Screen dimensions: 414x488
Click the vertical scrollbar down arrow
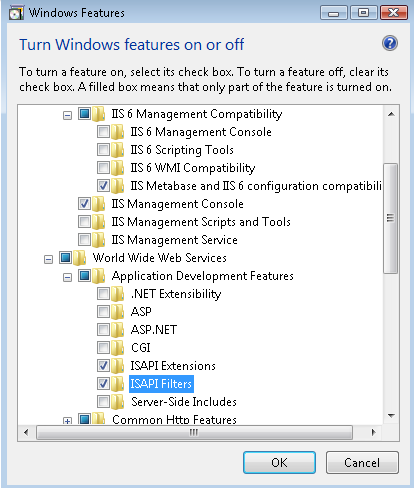(391, 416)
